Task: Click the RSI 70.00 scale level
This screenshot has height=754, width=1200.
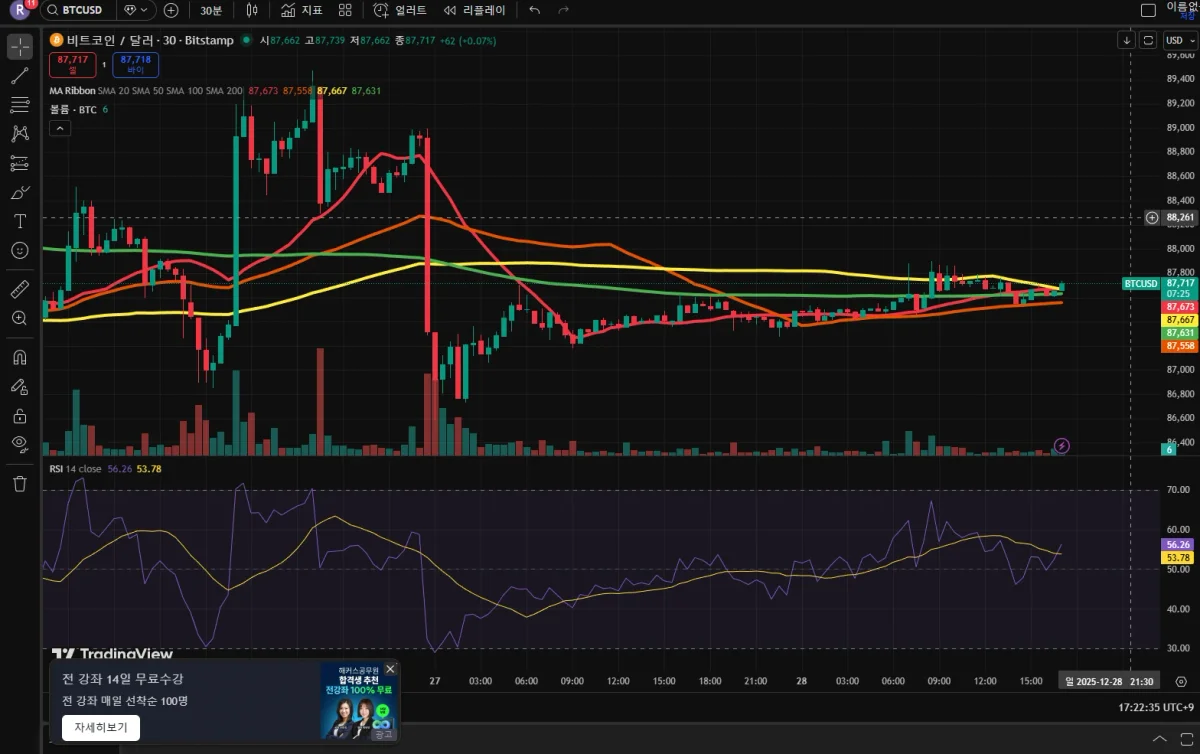Action: click(1178, 490)
